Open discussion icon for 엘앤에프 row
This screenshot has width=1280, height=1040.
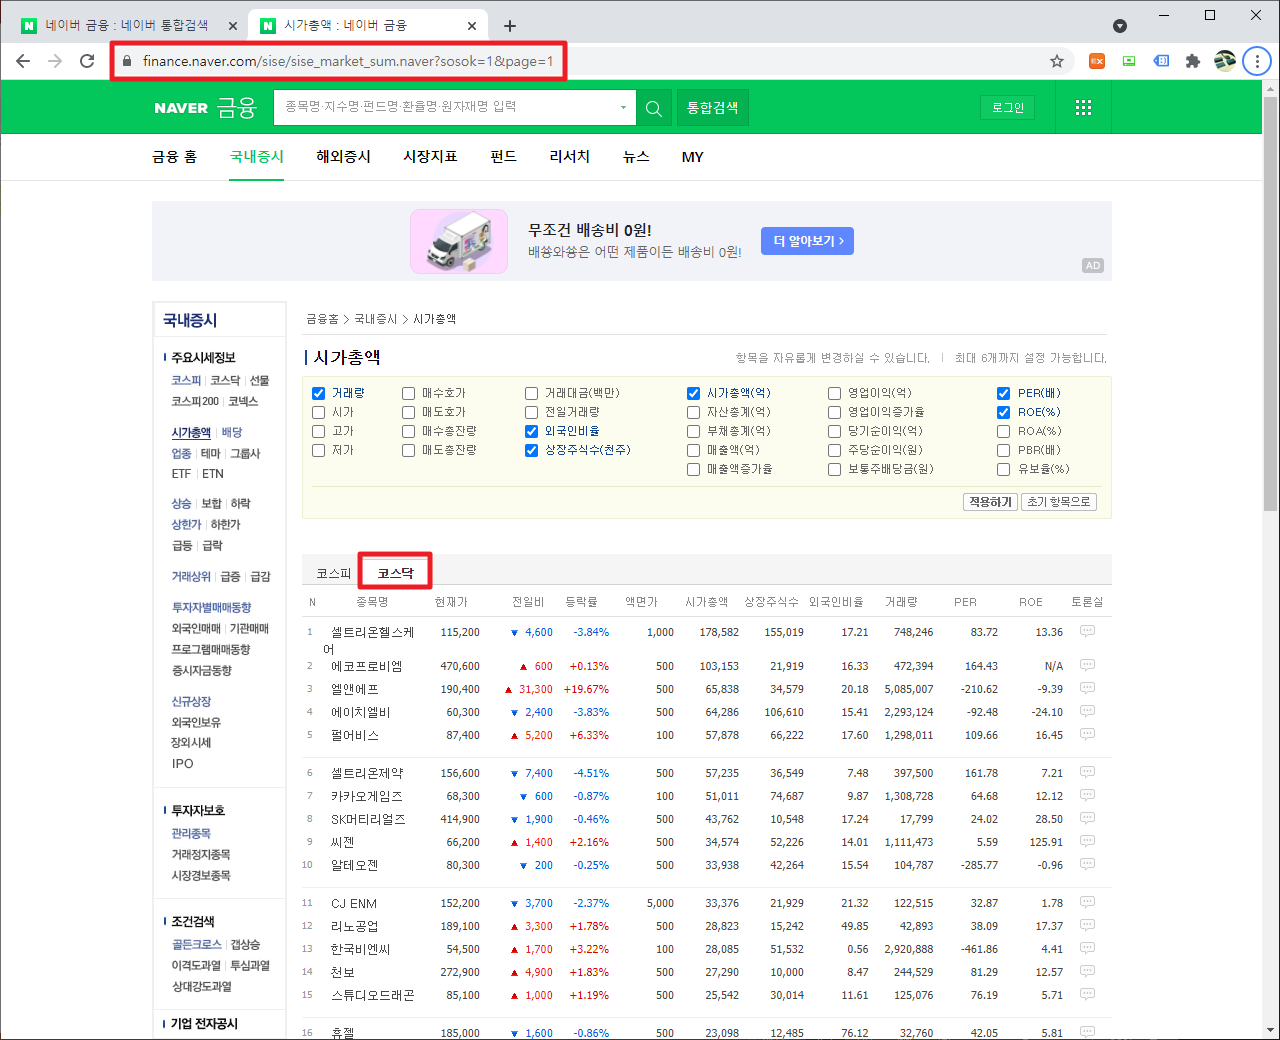coord(1087,688)
